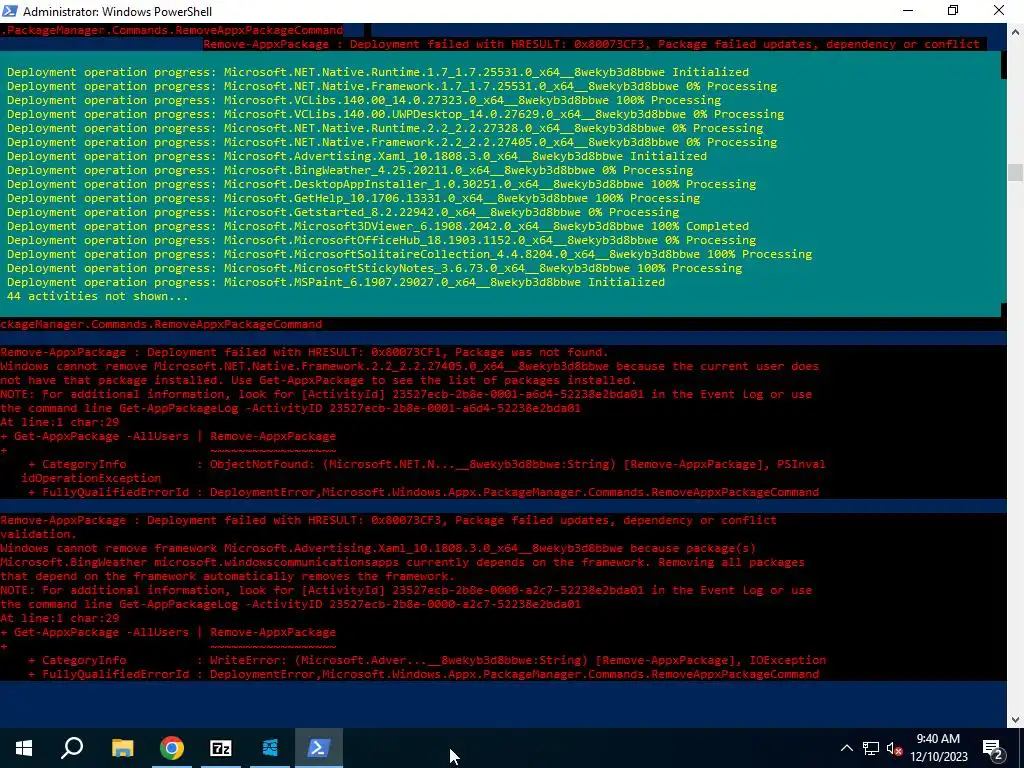Open the blue Windows-logo app beside 7-Zip
This screenshot has height=768, width=1024.
tap(270, 748)
